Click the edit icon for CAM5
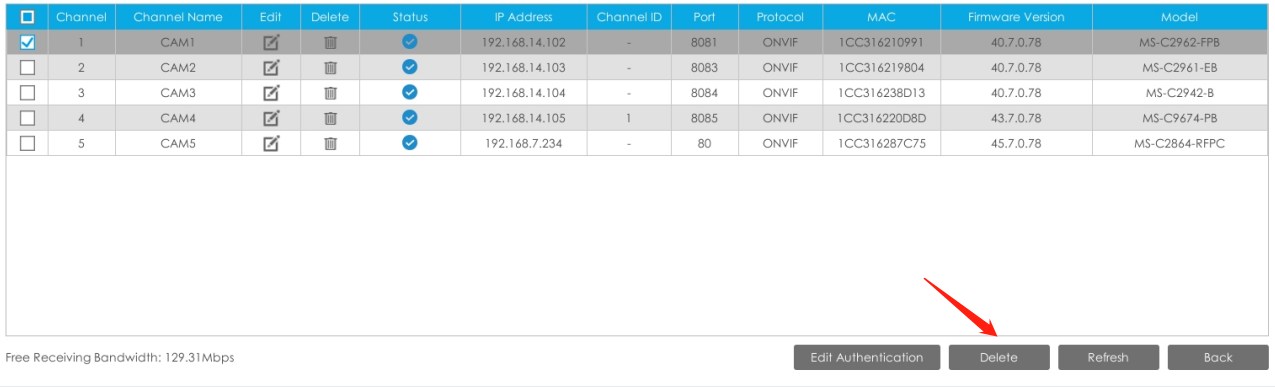This screenshot has height=387, width=1275. (271, 143)
